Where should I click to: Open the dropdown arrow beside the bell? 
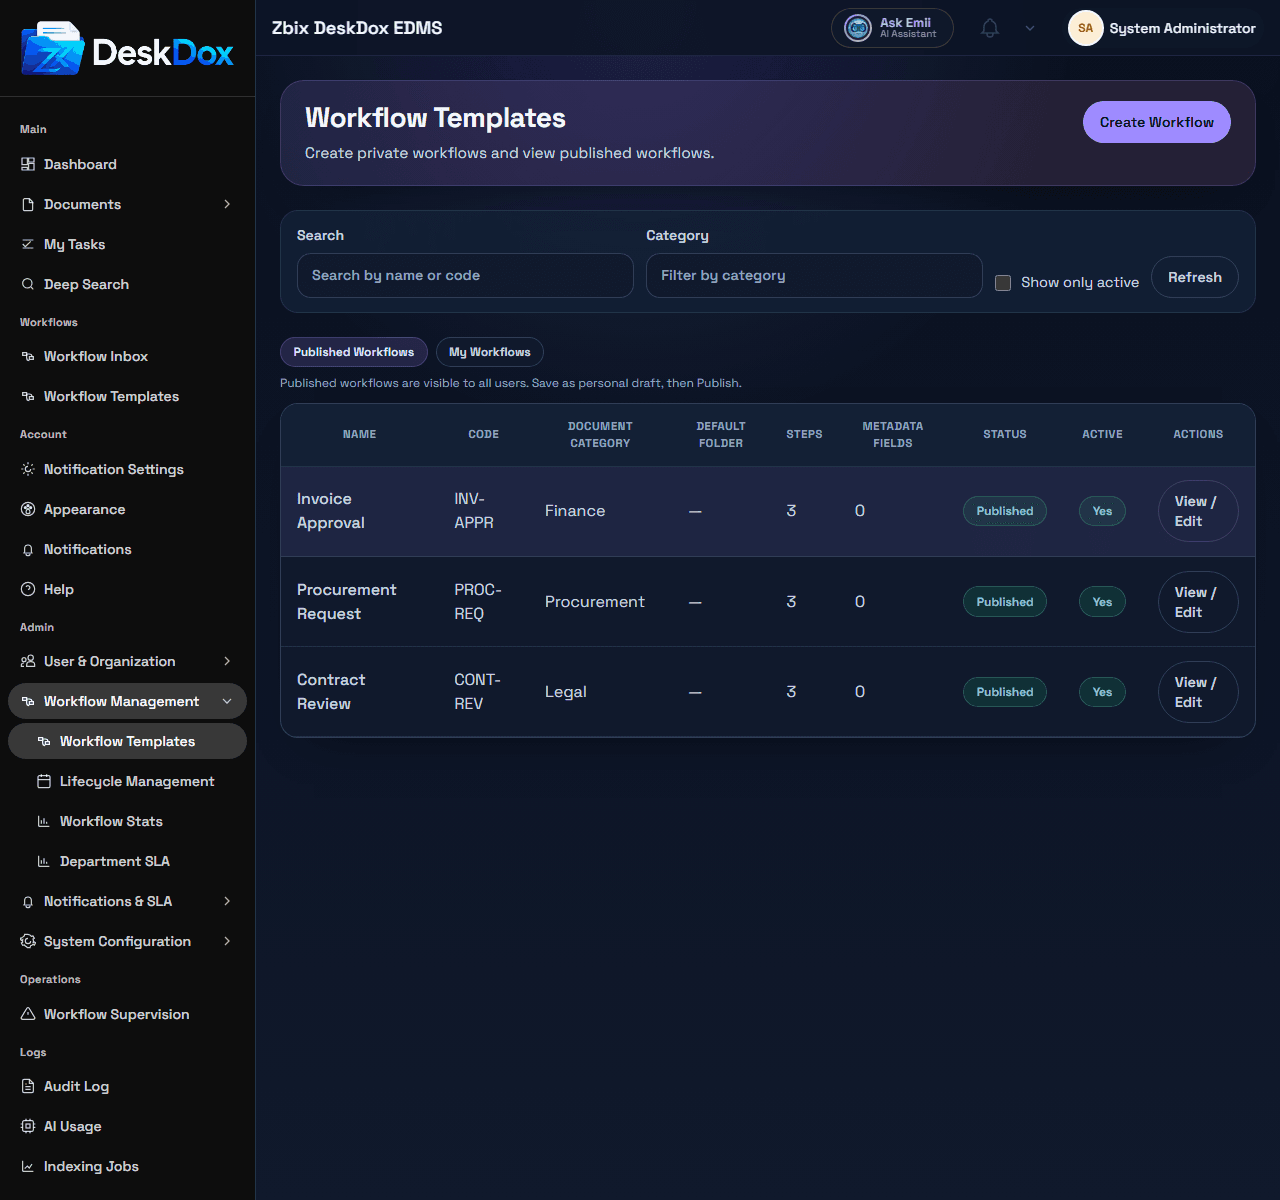pos(1030,28)
